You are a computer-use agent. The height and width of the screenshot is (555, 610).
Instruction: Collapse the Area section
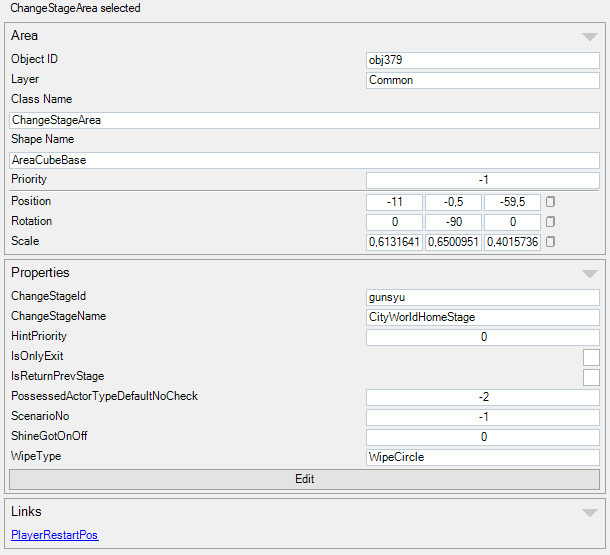point(589,37)
